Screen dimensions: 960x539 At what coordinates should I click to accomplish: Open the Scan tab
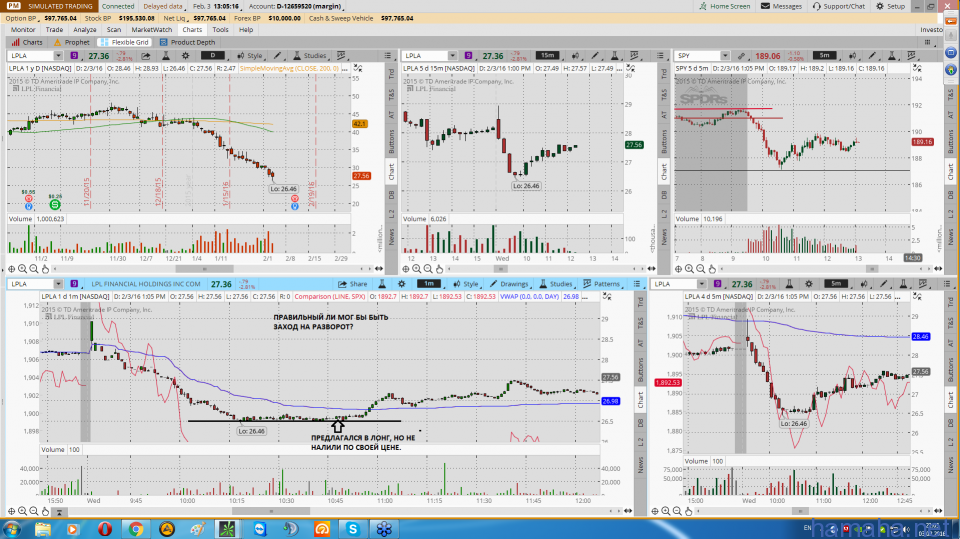tap(114, 29)
